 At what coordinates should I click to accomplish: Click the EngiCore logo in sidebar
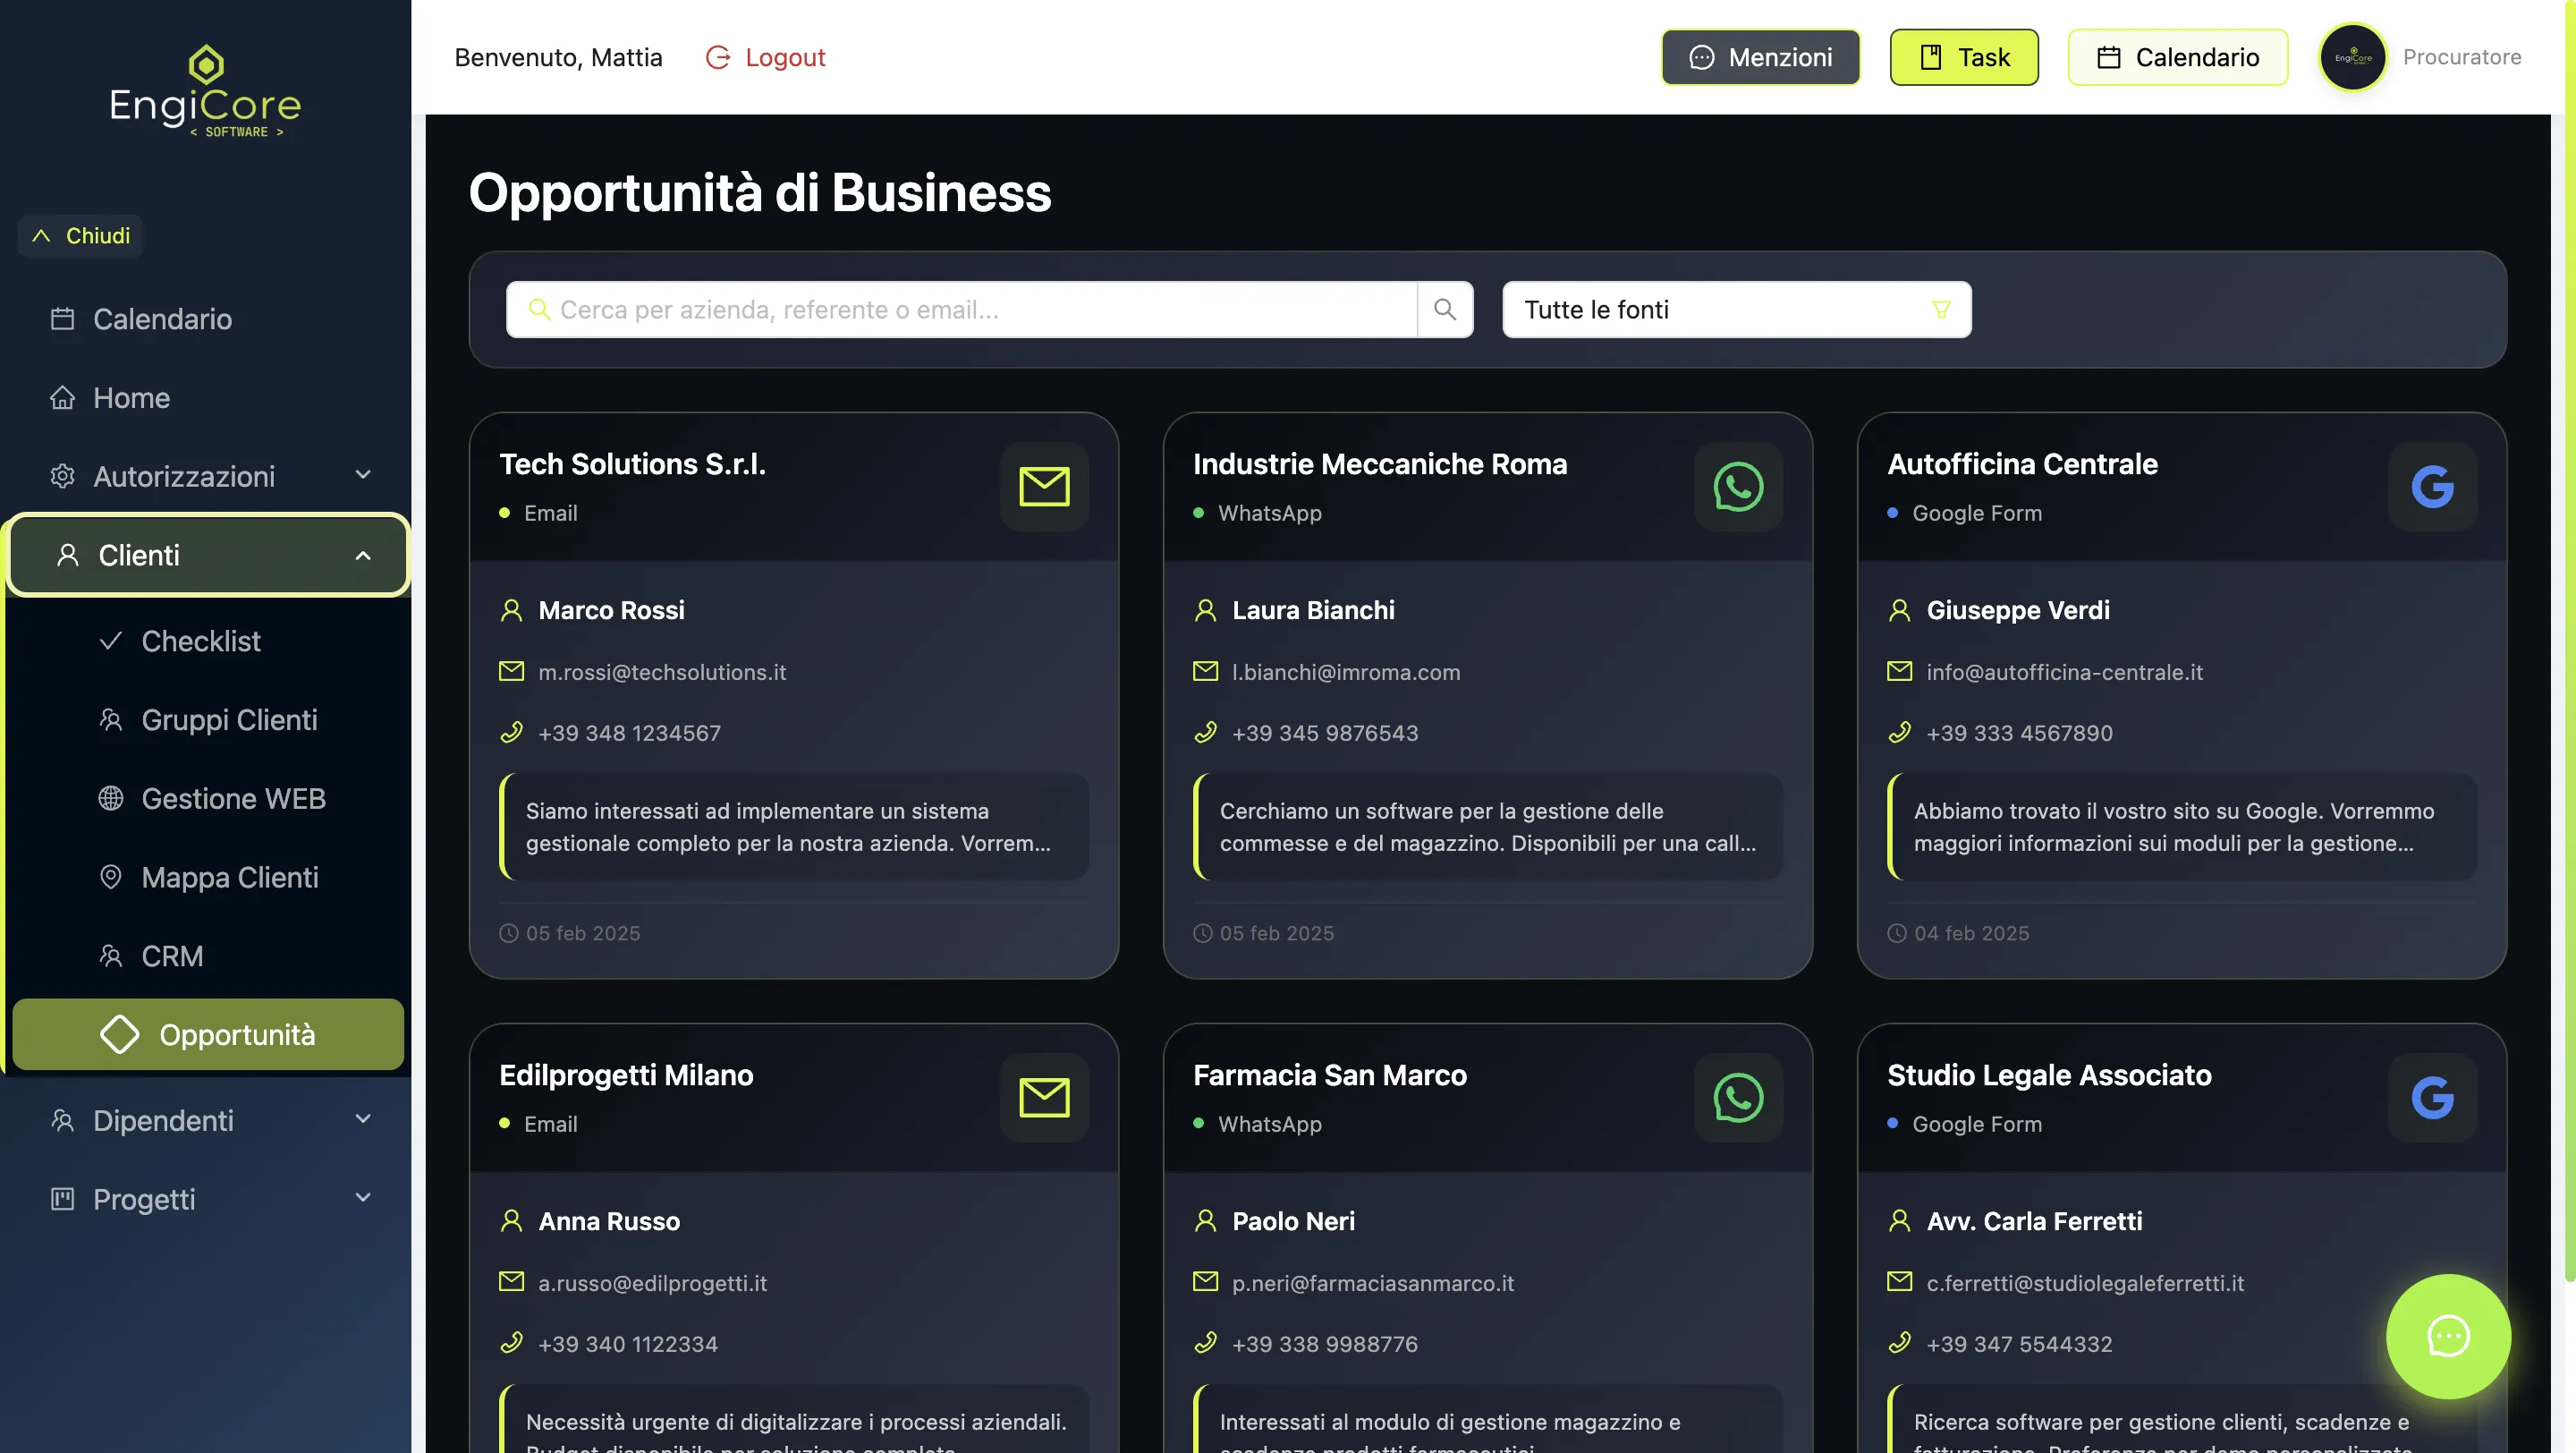(x=205, y=92)
